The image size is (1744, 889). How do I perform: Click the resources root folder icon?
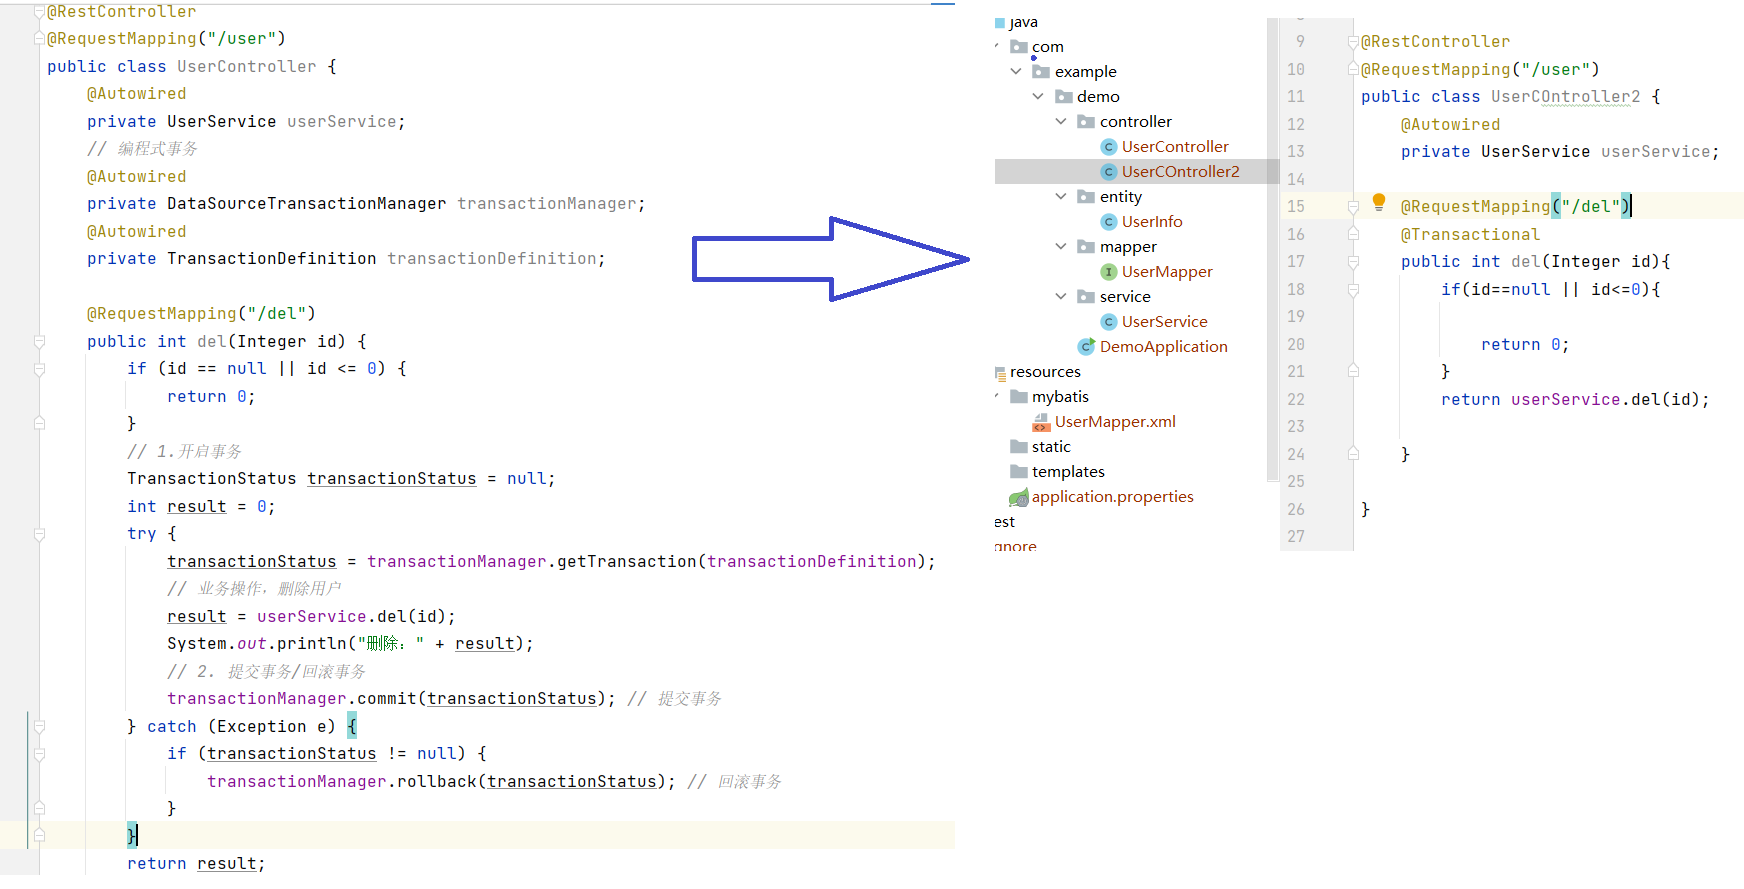[x=1000, y=373]
